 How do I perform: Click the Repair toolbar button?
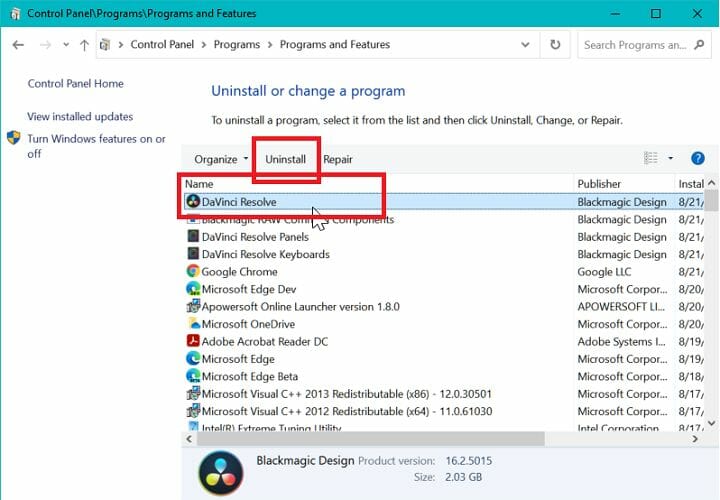[338, 159]
